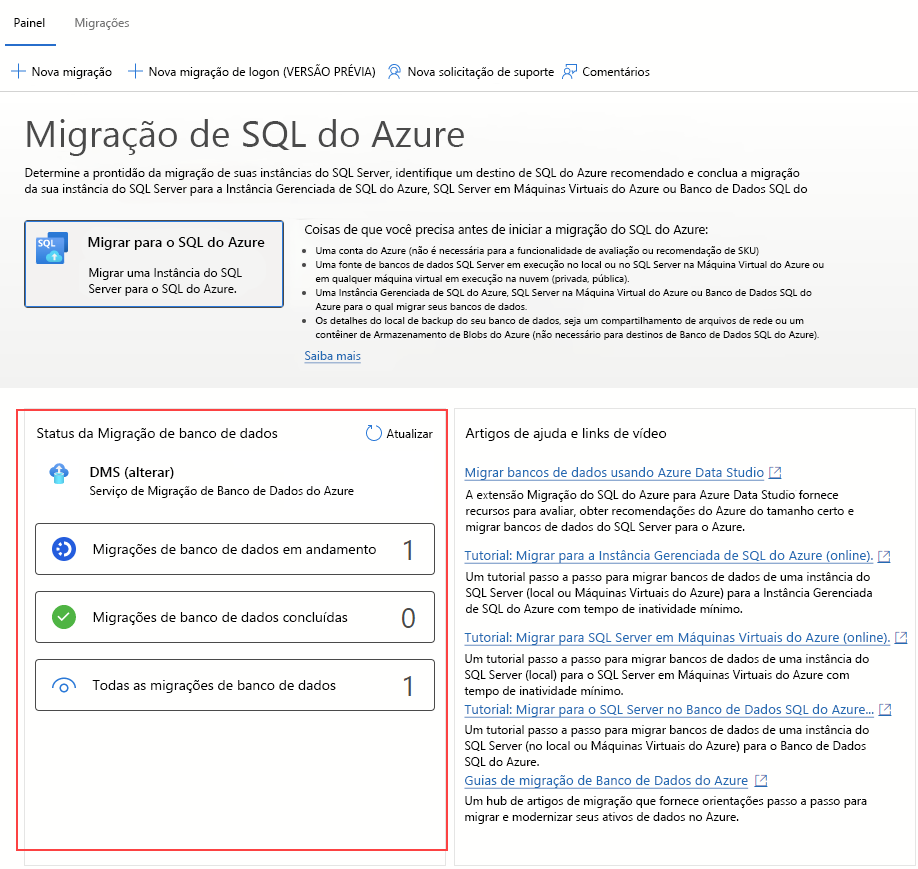This screenshot has height=869, width=918.
Task: Open the external link icon beside Guias de migração
Action: point(762,781)
